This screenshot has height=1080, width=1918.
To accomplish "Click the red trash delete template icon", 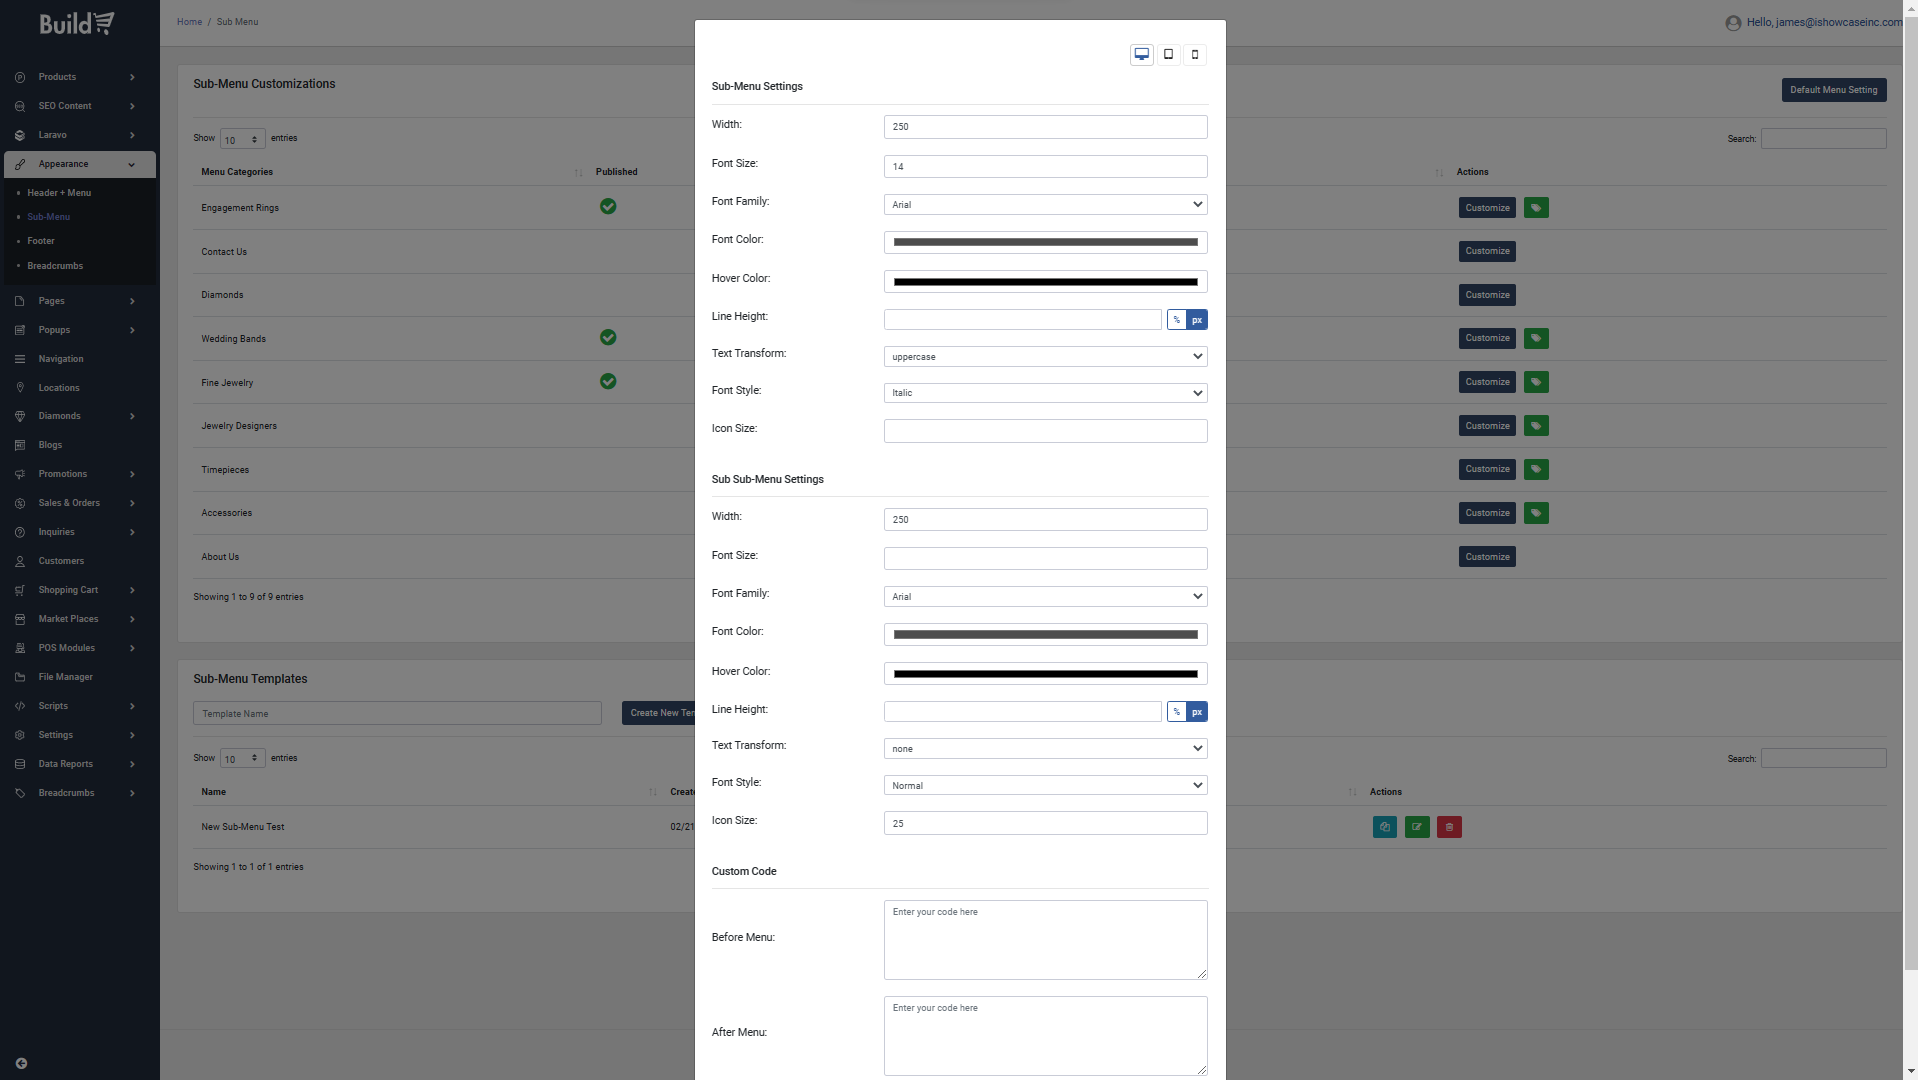I will (1449, 827).
